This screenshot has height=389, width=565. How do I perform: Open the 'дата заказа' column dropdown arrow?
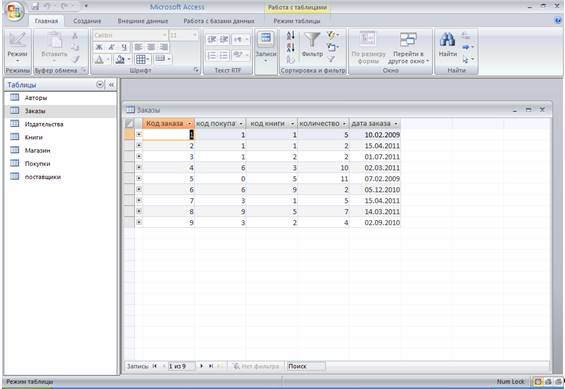click(x=396, y=124)
